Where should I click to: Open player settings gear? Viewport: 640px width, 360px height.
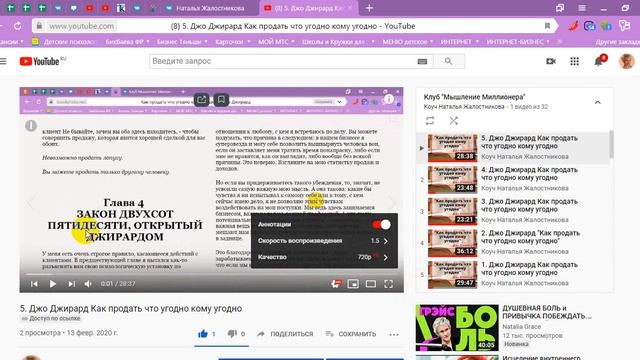pyautogui.click(x=336, y=284)
